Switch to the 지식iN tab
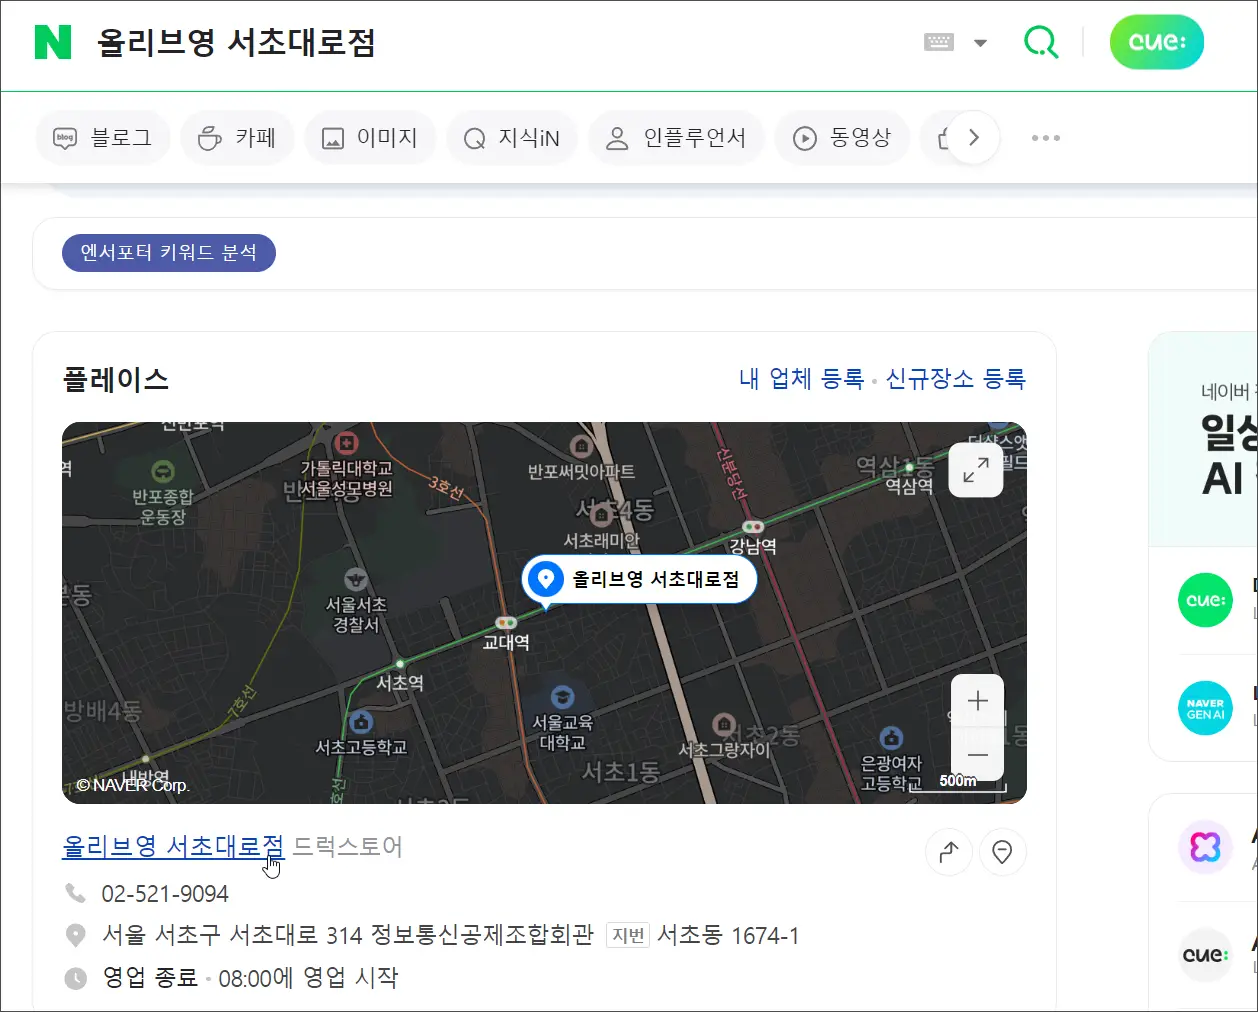Viewport: 1258px width, 1012px height. click(512, 138)
